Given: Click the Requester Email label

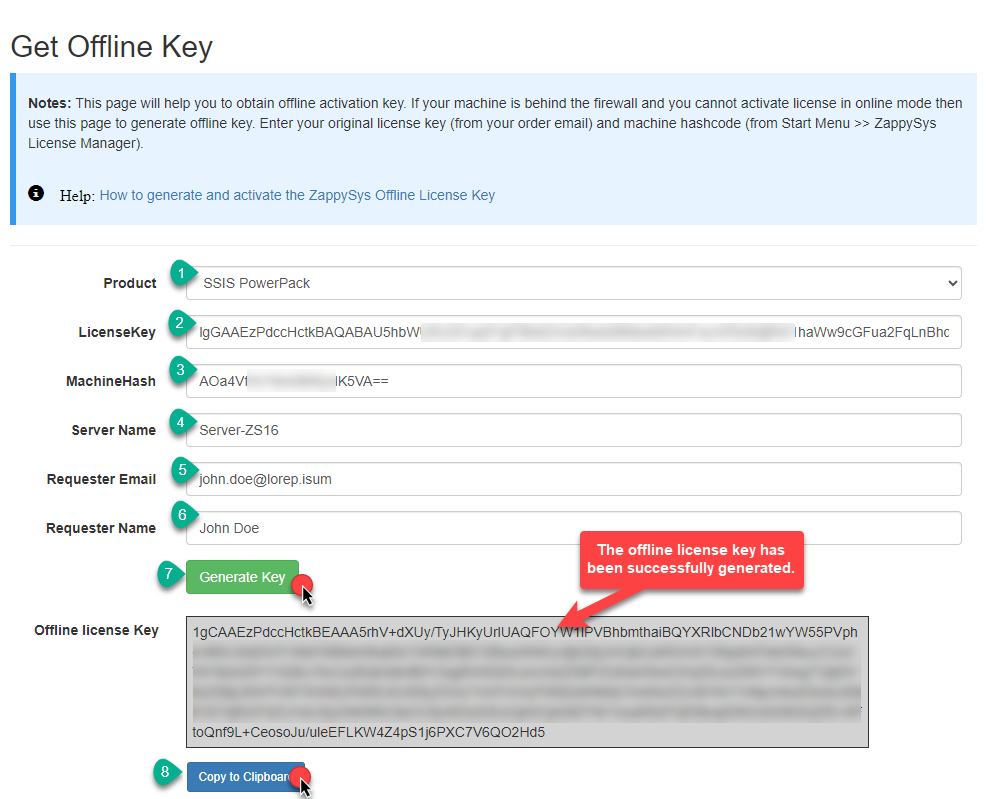Looking at the screenshot, I should click(x=101, y=480).
